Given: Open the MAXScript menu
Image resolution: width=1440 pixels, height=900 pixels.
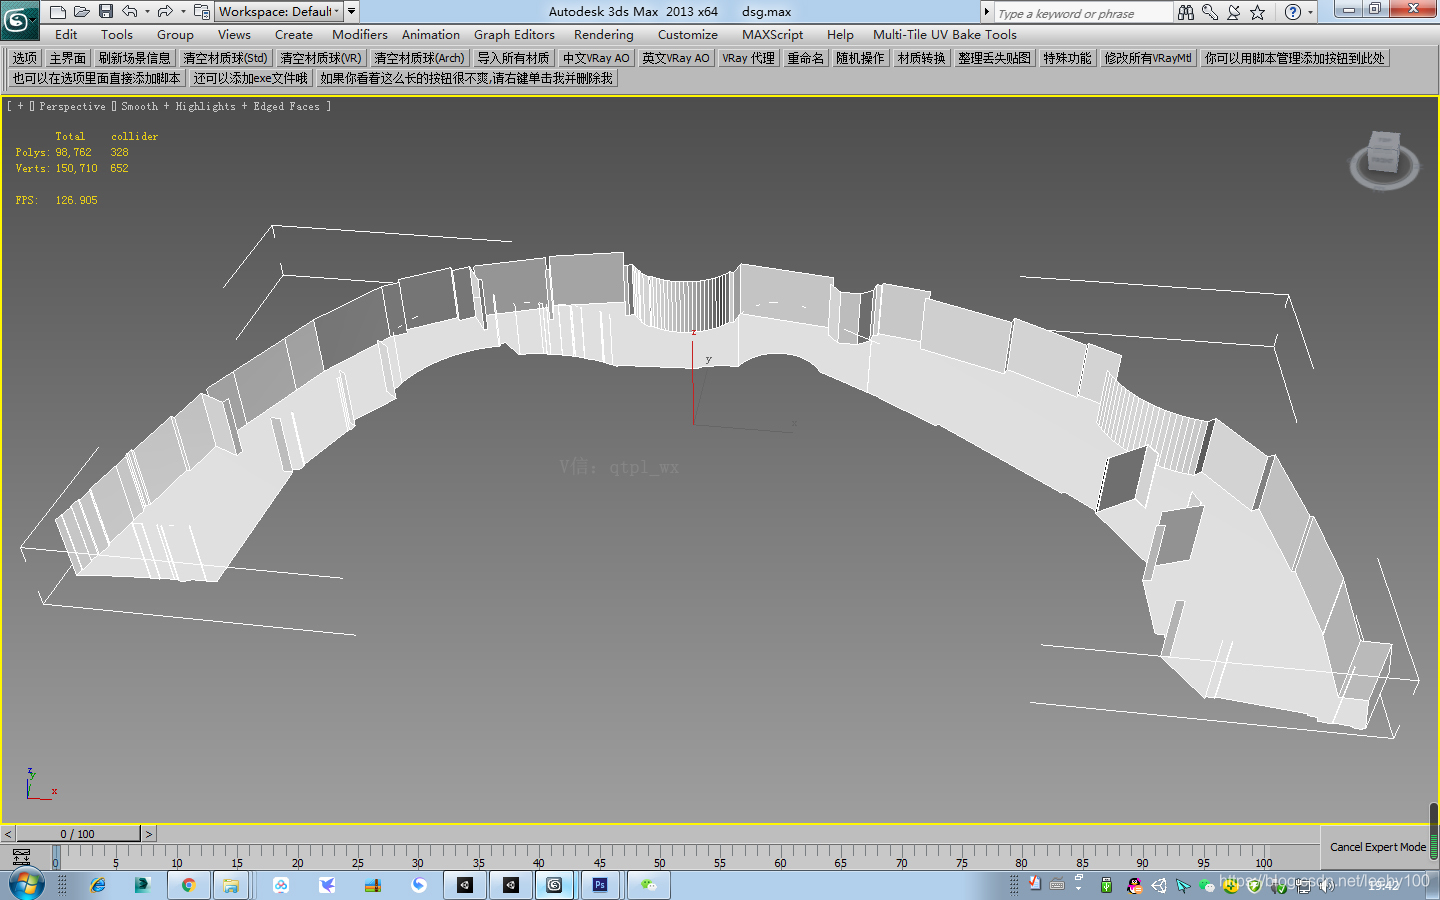Looking at the screenshot, I should (x=772, y=35).
